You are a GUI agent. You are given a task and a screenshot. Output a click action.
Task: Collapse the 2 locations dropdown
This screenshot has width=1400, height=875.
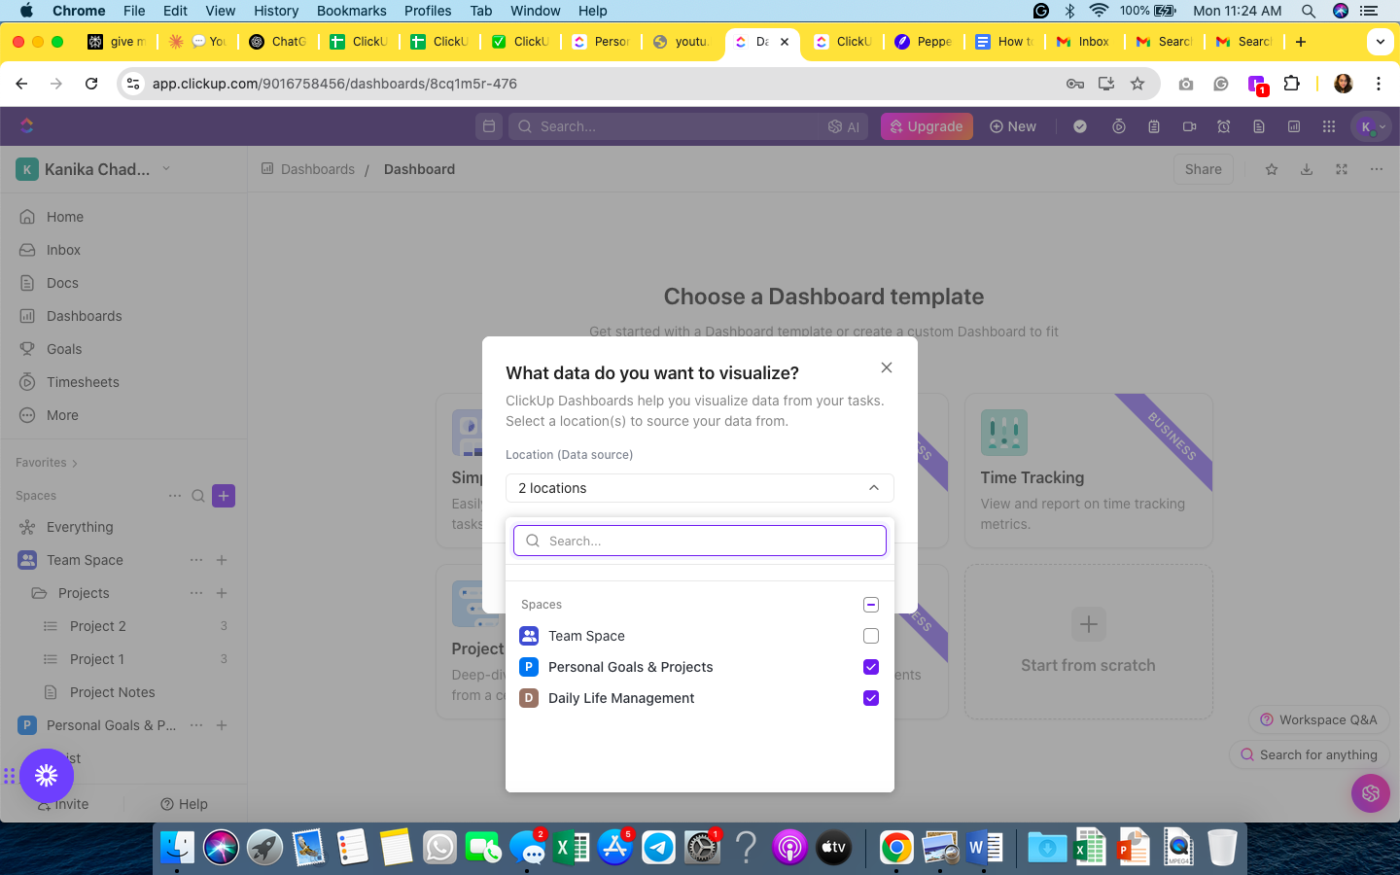tap(873, 488)
